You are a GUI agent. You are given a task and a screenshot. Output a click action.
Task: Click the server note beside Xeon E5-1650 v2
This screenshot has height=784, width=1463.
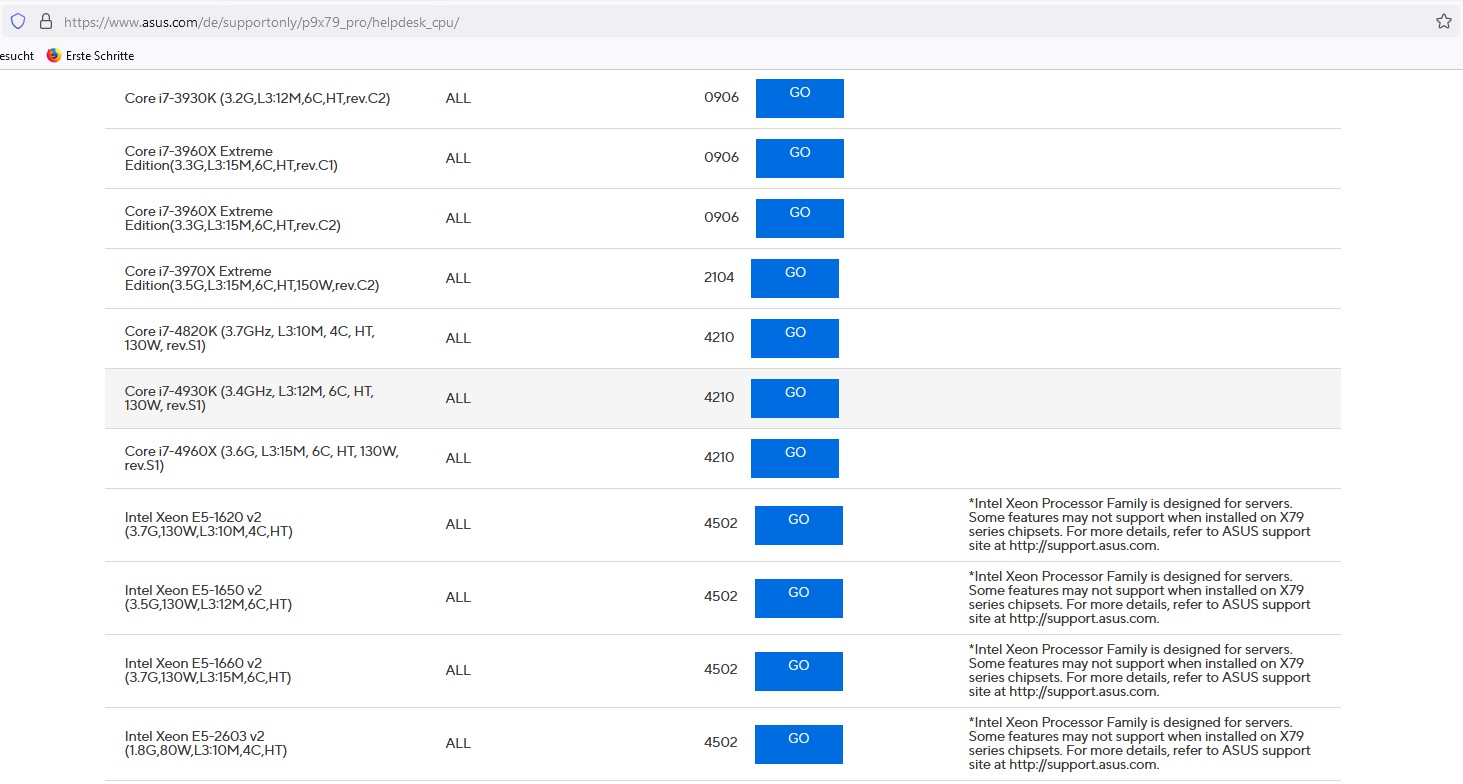point(1140,598)
